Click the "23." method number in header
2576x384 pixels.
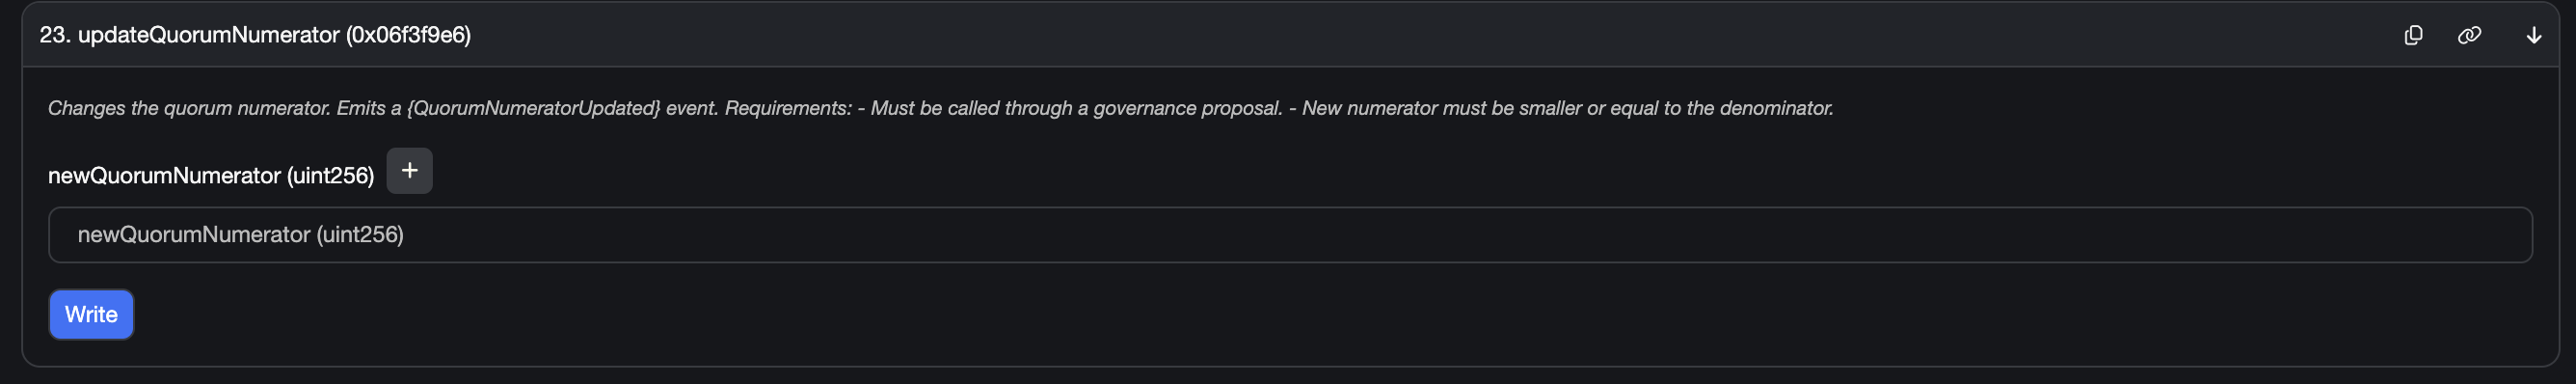click(55, 35)
